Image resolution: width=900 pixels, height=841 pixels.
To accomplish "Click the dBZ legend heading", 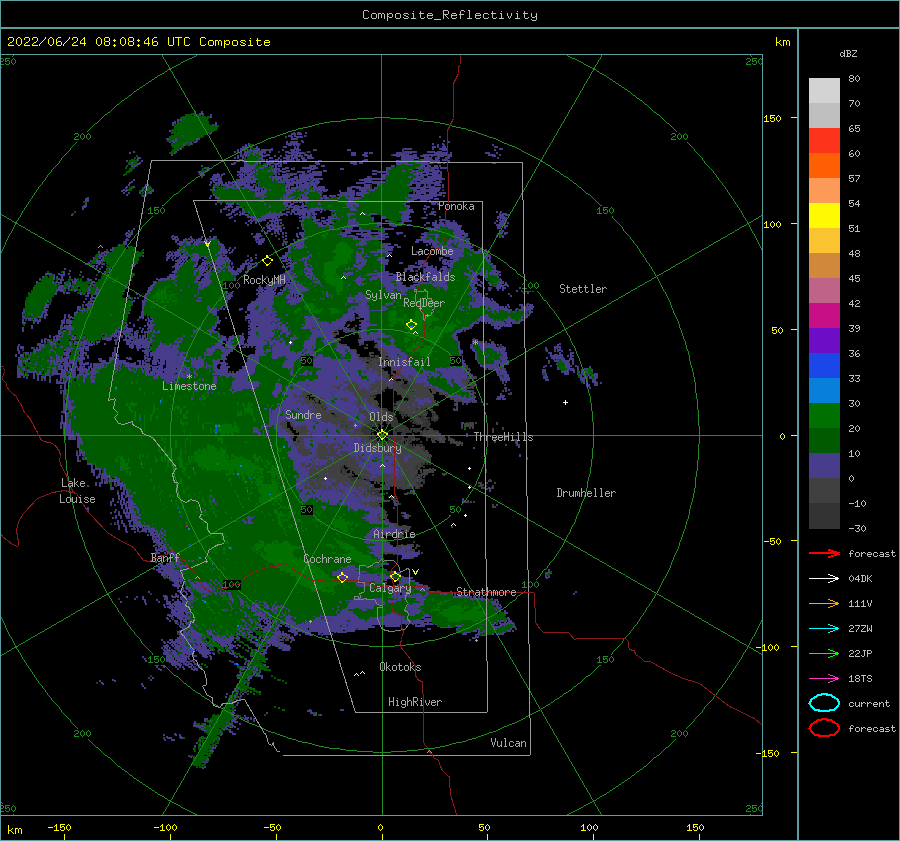I will 848,53.
